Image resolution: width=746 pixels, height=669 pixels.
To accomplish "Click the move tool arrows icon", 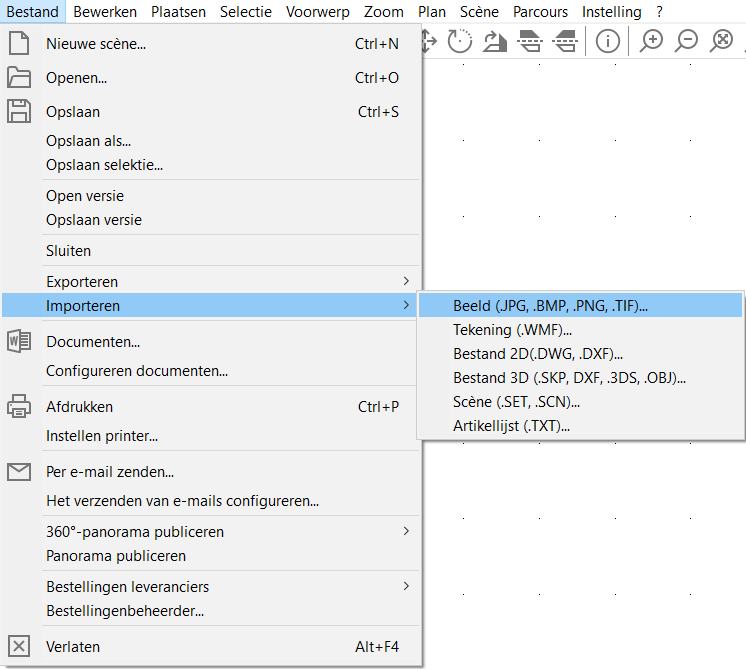I will (429, 41).
